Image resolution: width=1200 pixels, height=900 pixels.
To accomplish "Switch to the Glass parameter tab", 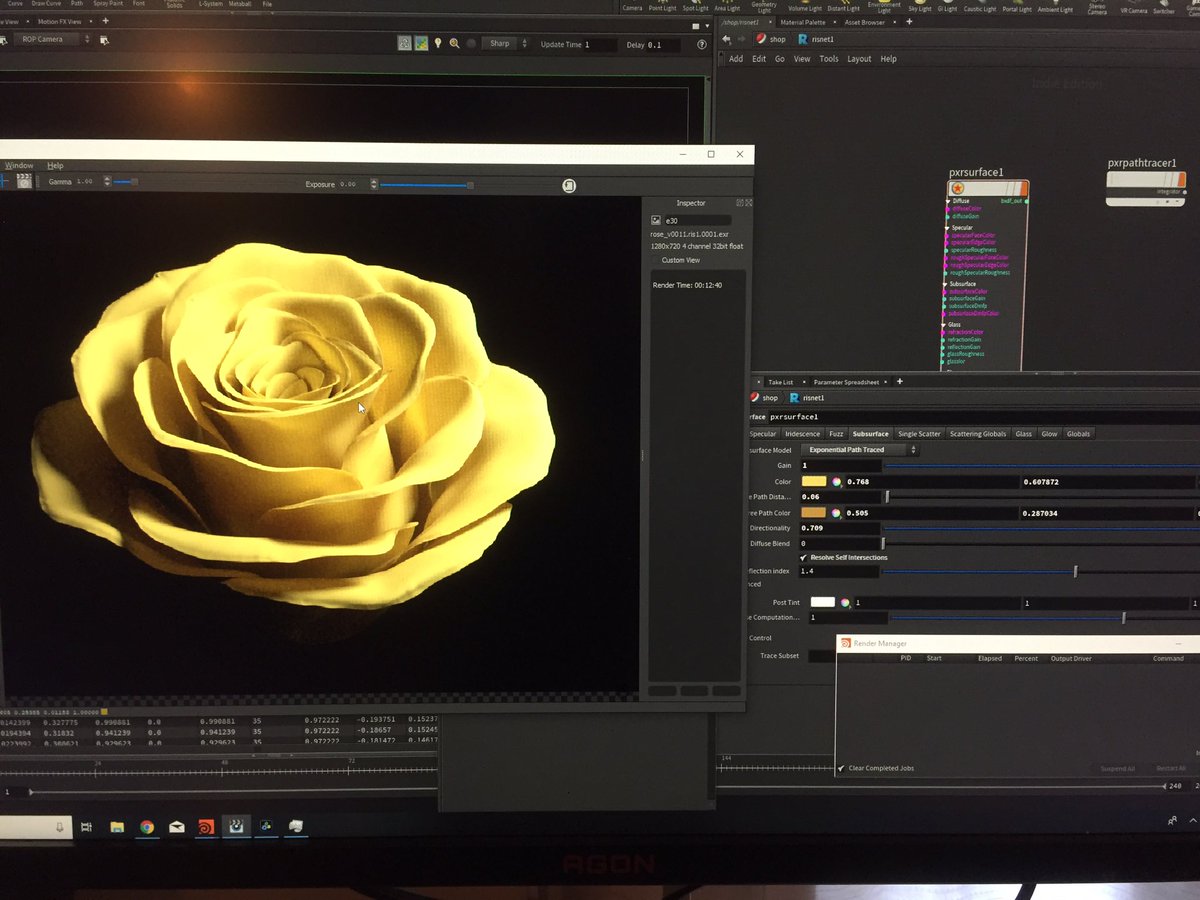I will pos(1023,434).
